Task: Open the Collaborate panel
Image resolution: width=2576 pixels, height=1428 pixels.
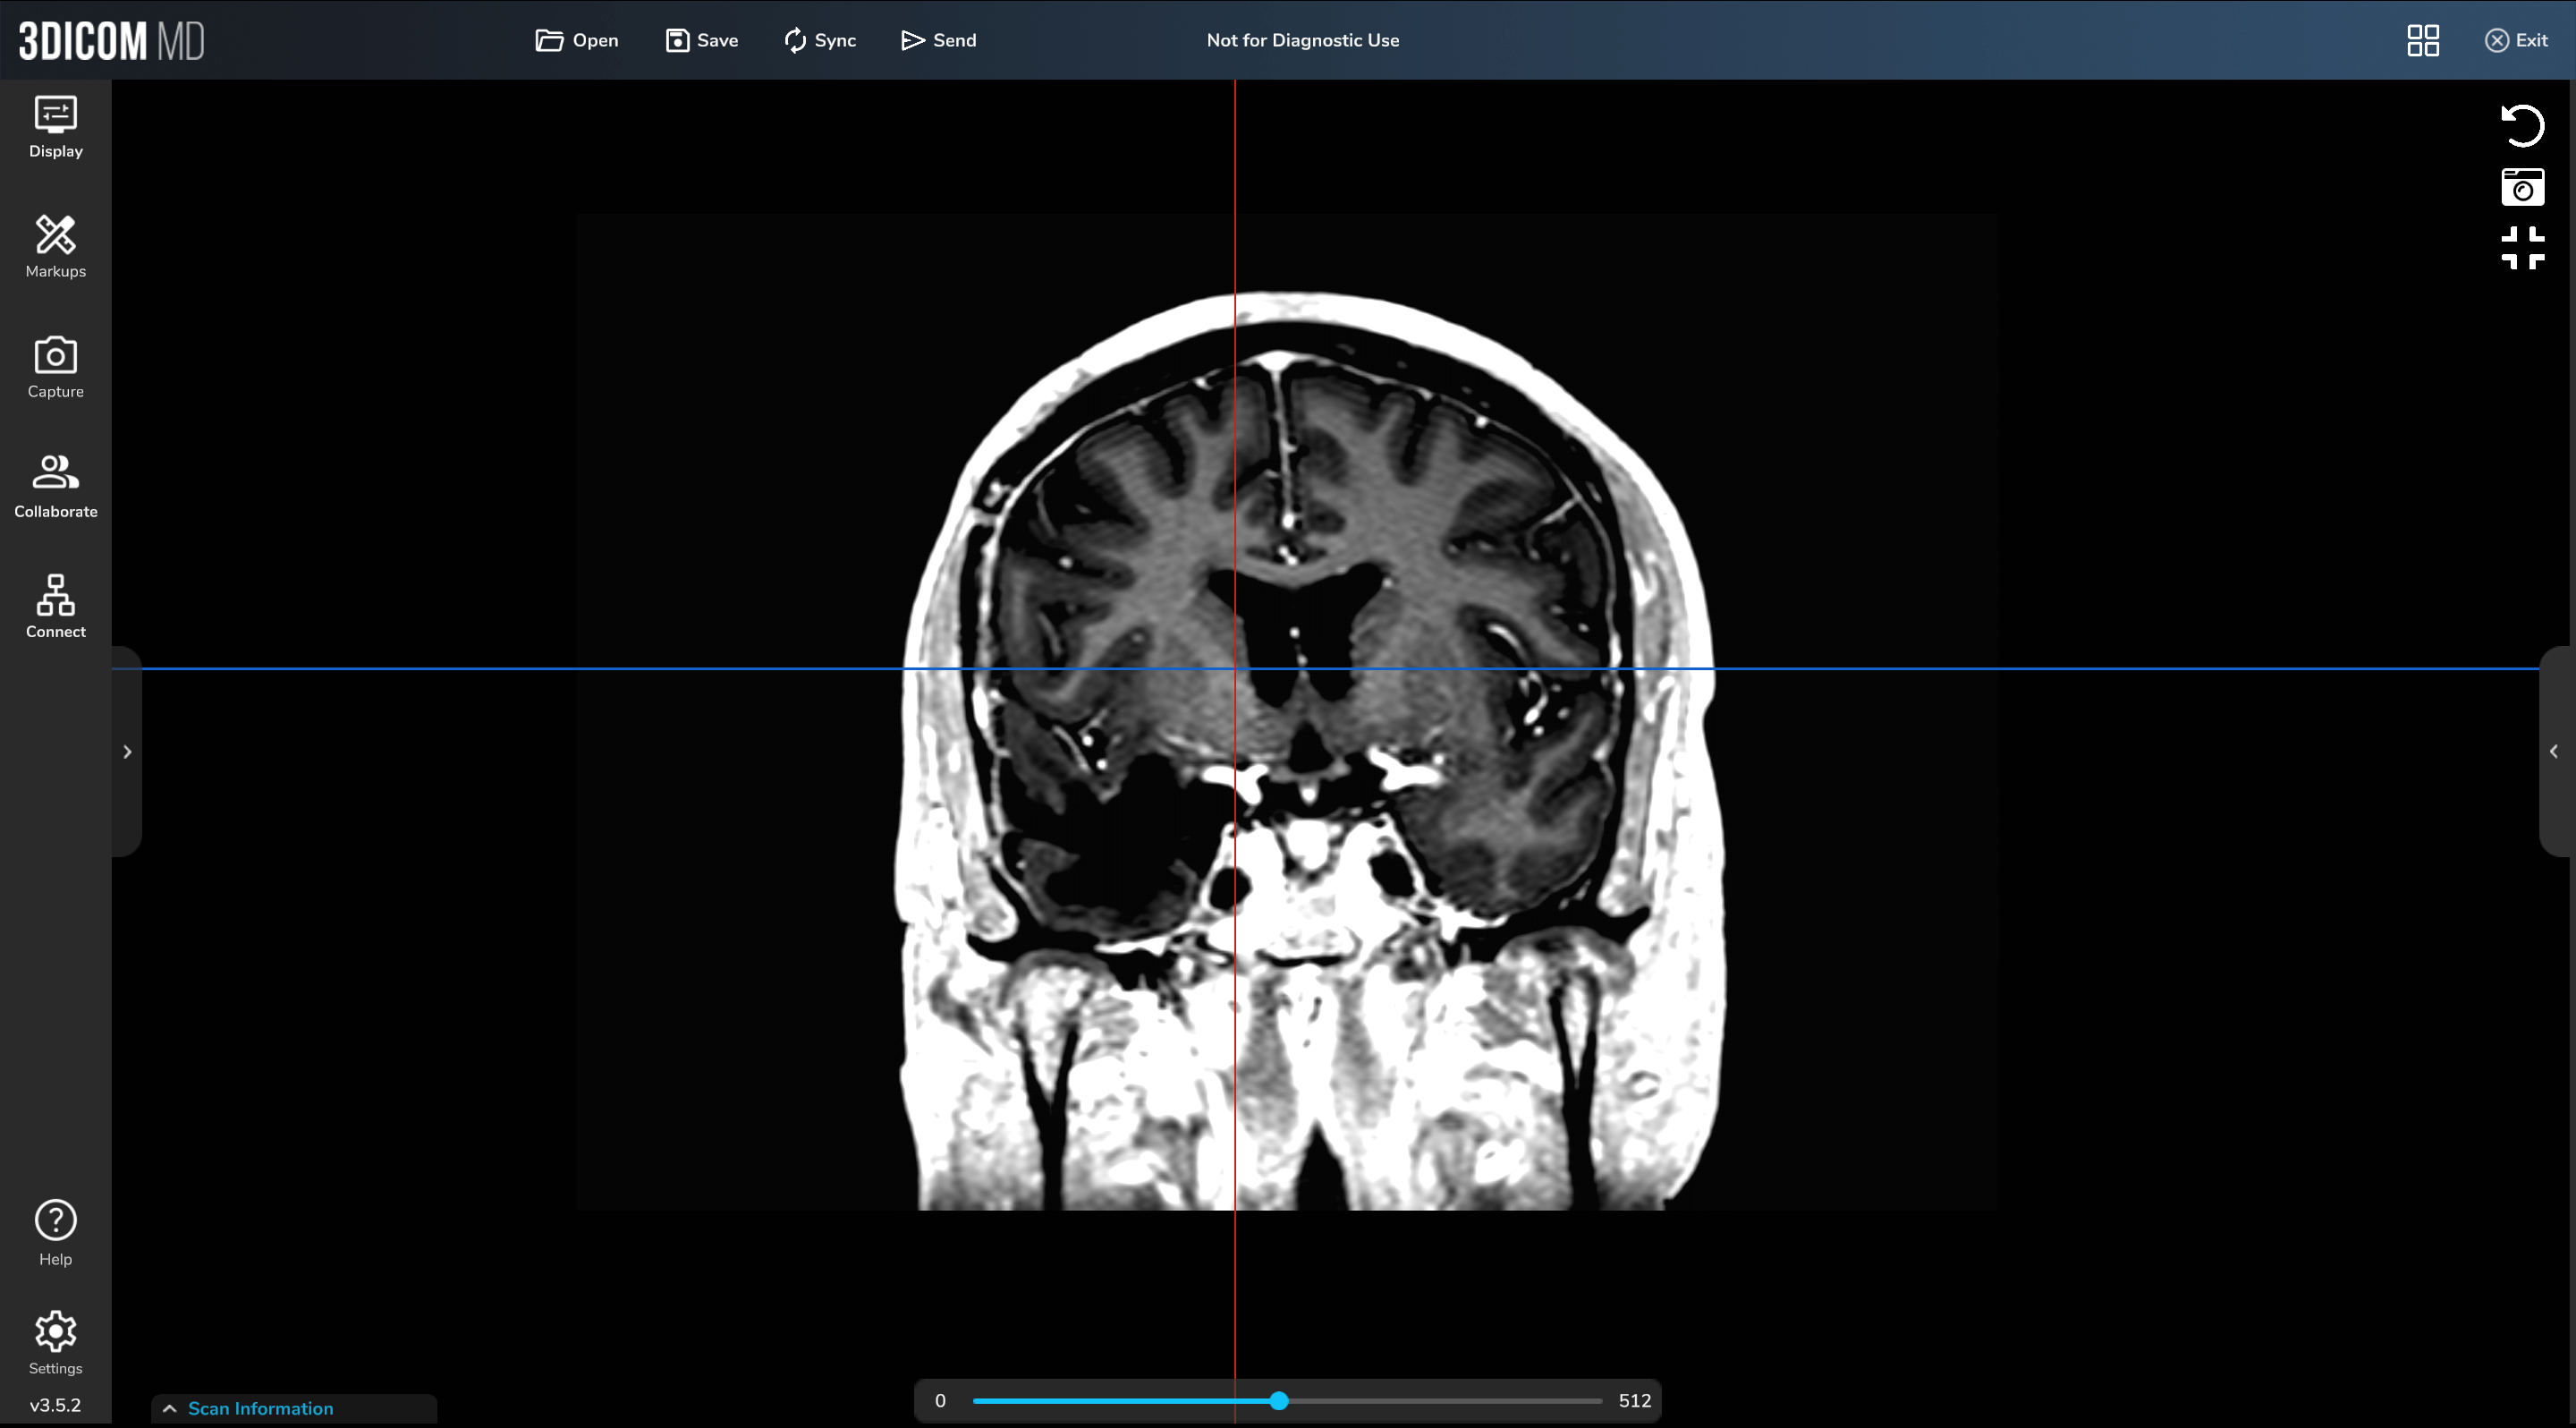Action: (56, 487)
